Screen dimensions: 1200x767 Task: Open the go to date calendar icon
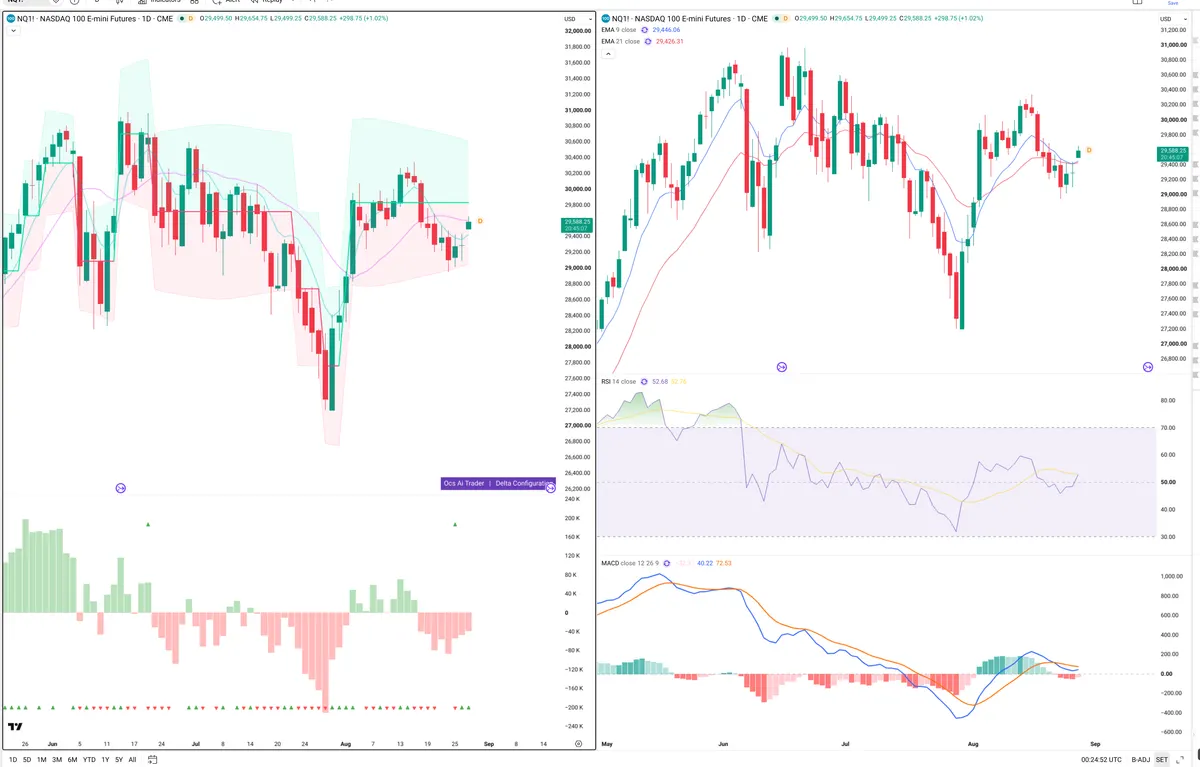152,760
